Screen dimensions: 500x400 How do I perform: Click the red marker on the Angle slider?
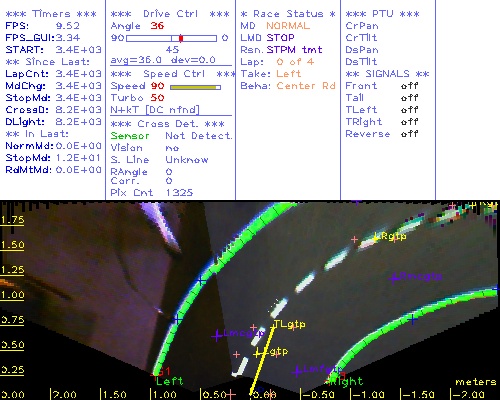tap(181, 38)
